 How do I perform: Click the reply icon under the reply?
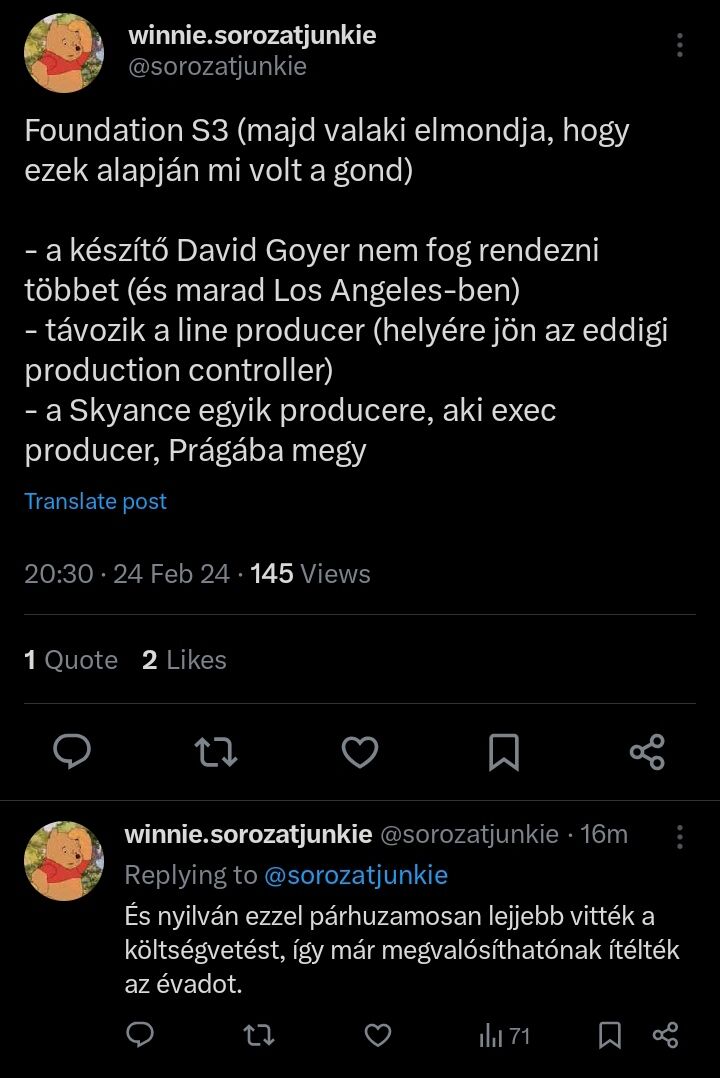pyautogui.click(x=141, y=1035)
